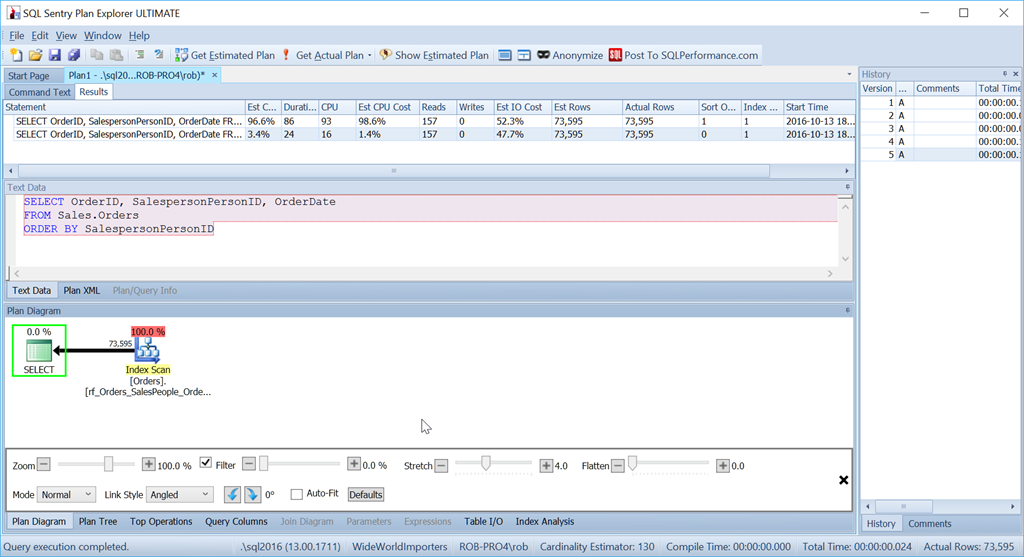Expand Get Actual Plan dropdown arrow

click(370, 56)
